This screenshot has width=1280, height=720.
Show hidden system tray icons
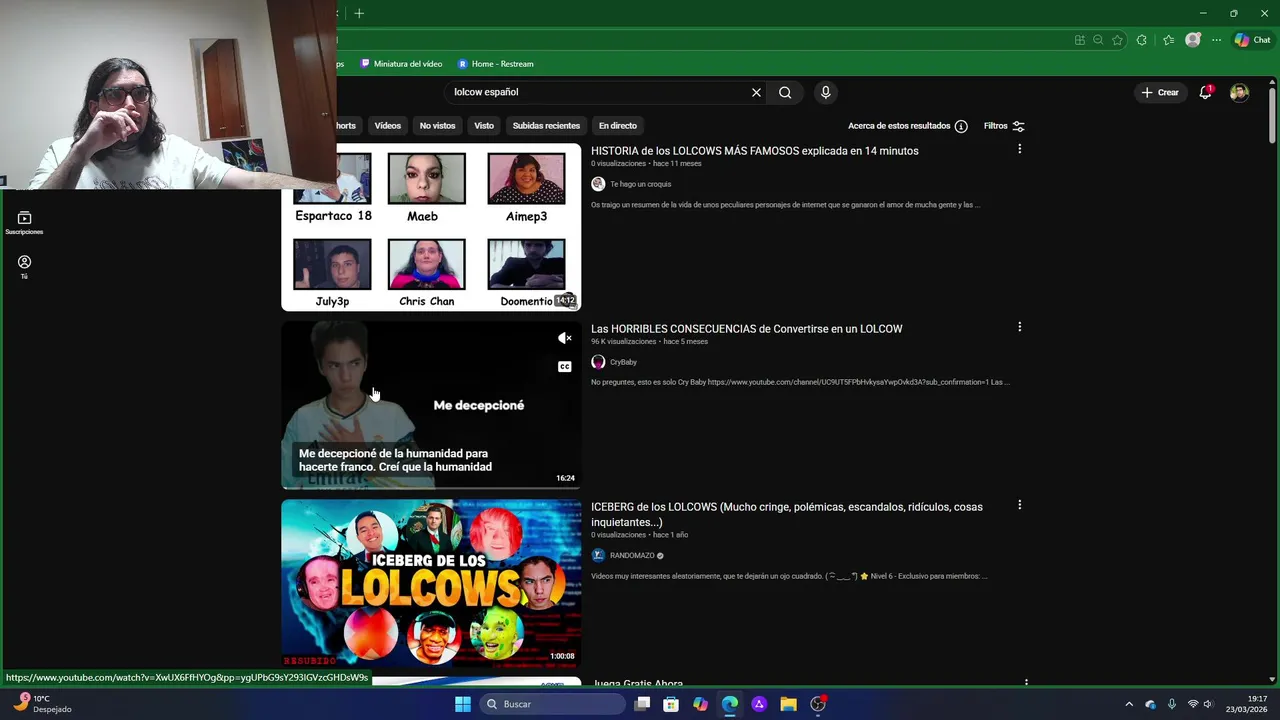(1129, 704)
